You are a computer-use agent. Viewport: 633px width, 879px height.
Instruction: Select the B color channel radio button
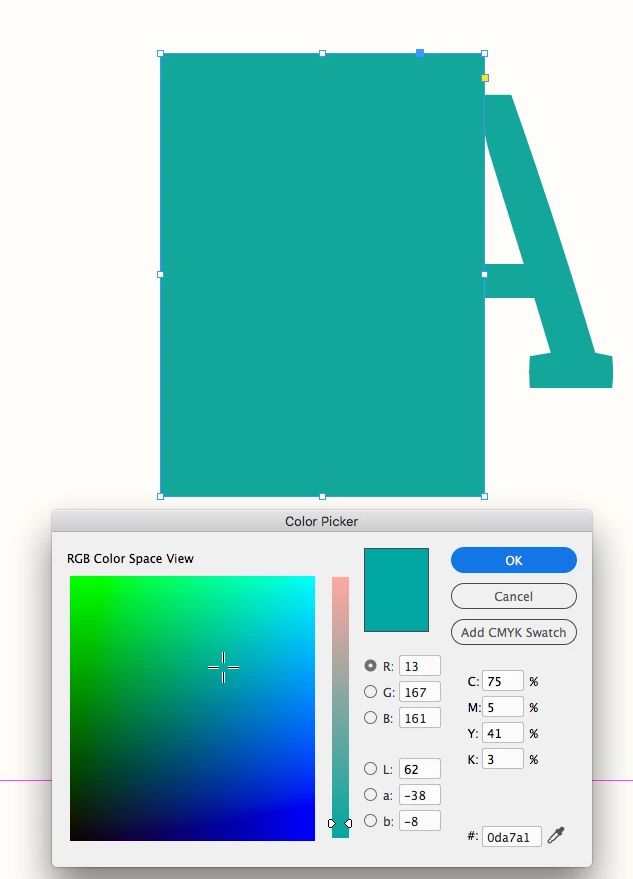coord(370,718)
